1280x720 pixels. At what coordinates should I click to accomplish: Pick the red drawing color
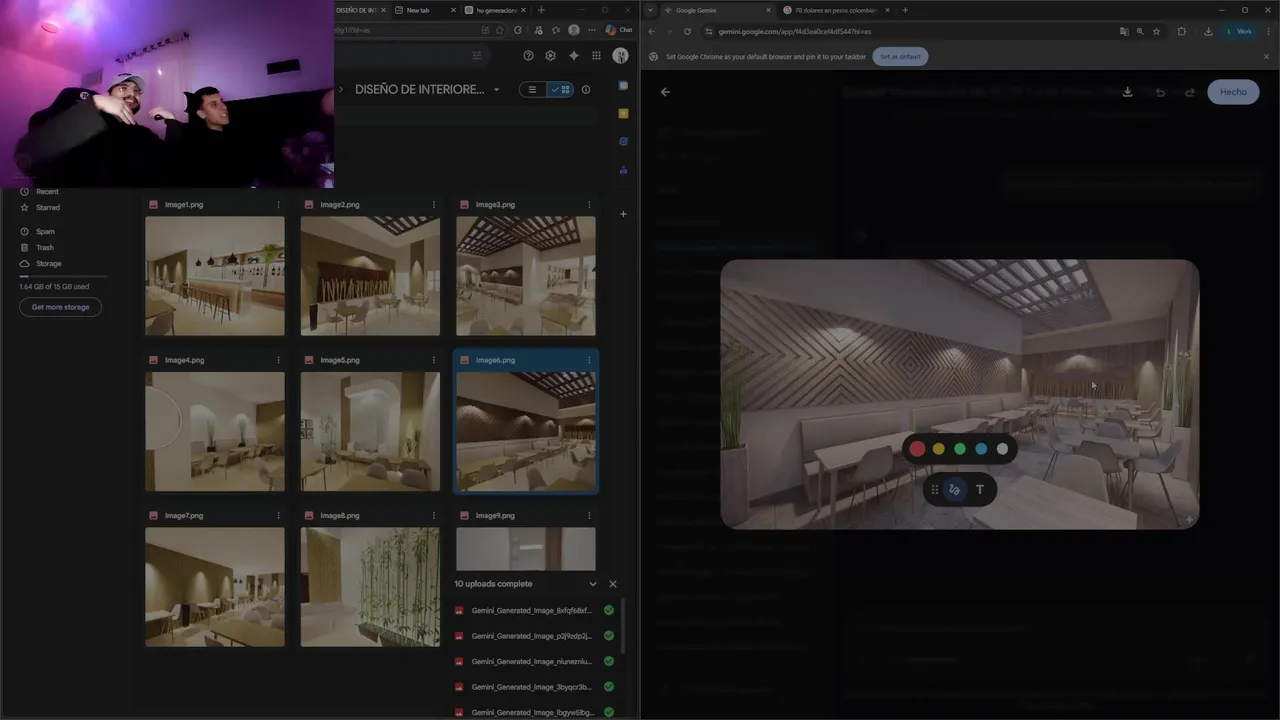pyautogui.click(x=917, y=449)
